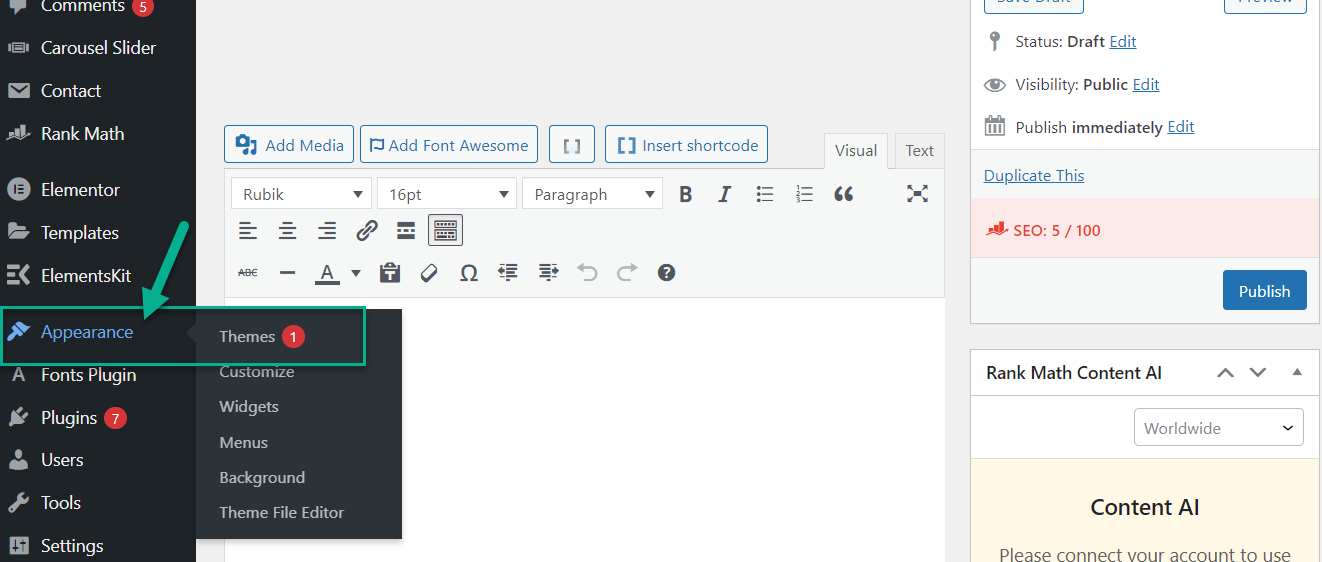This screenshot has width=1322, height=562.
Task: Click the Bold formatting icon
Action: (x=685, y=194)
